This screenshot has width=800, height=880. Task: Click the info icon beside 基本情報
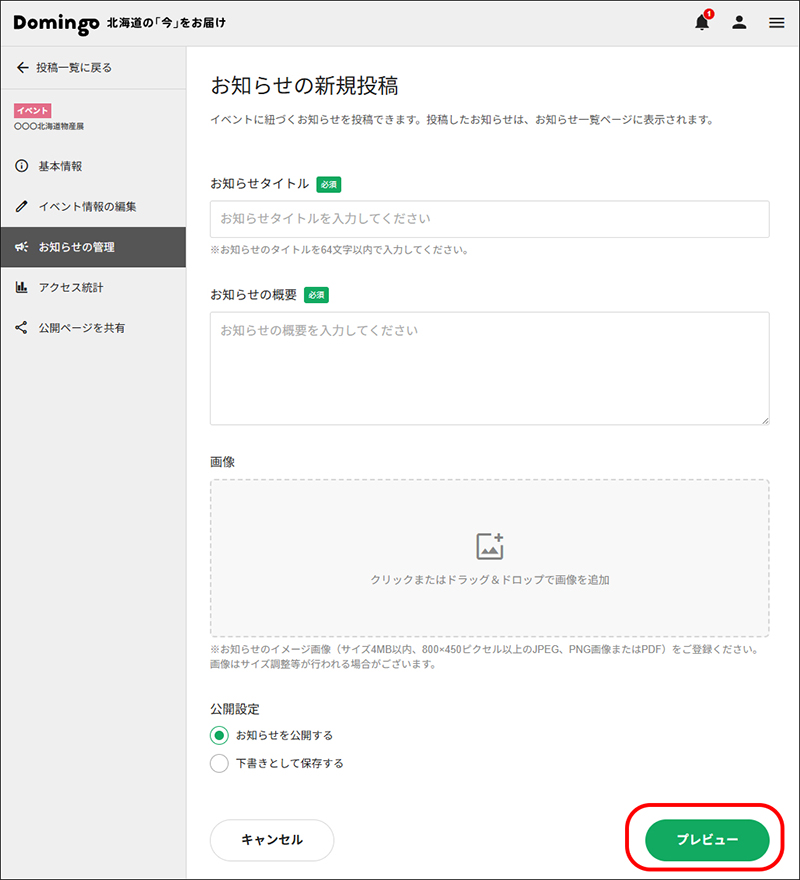tap(21, 166)
